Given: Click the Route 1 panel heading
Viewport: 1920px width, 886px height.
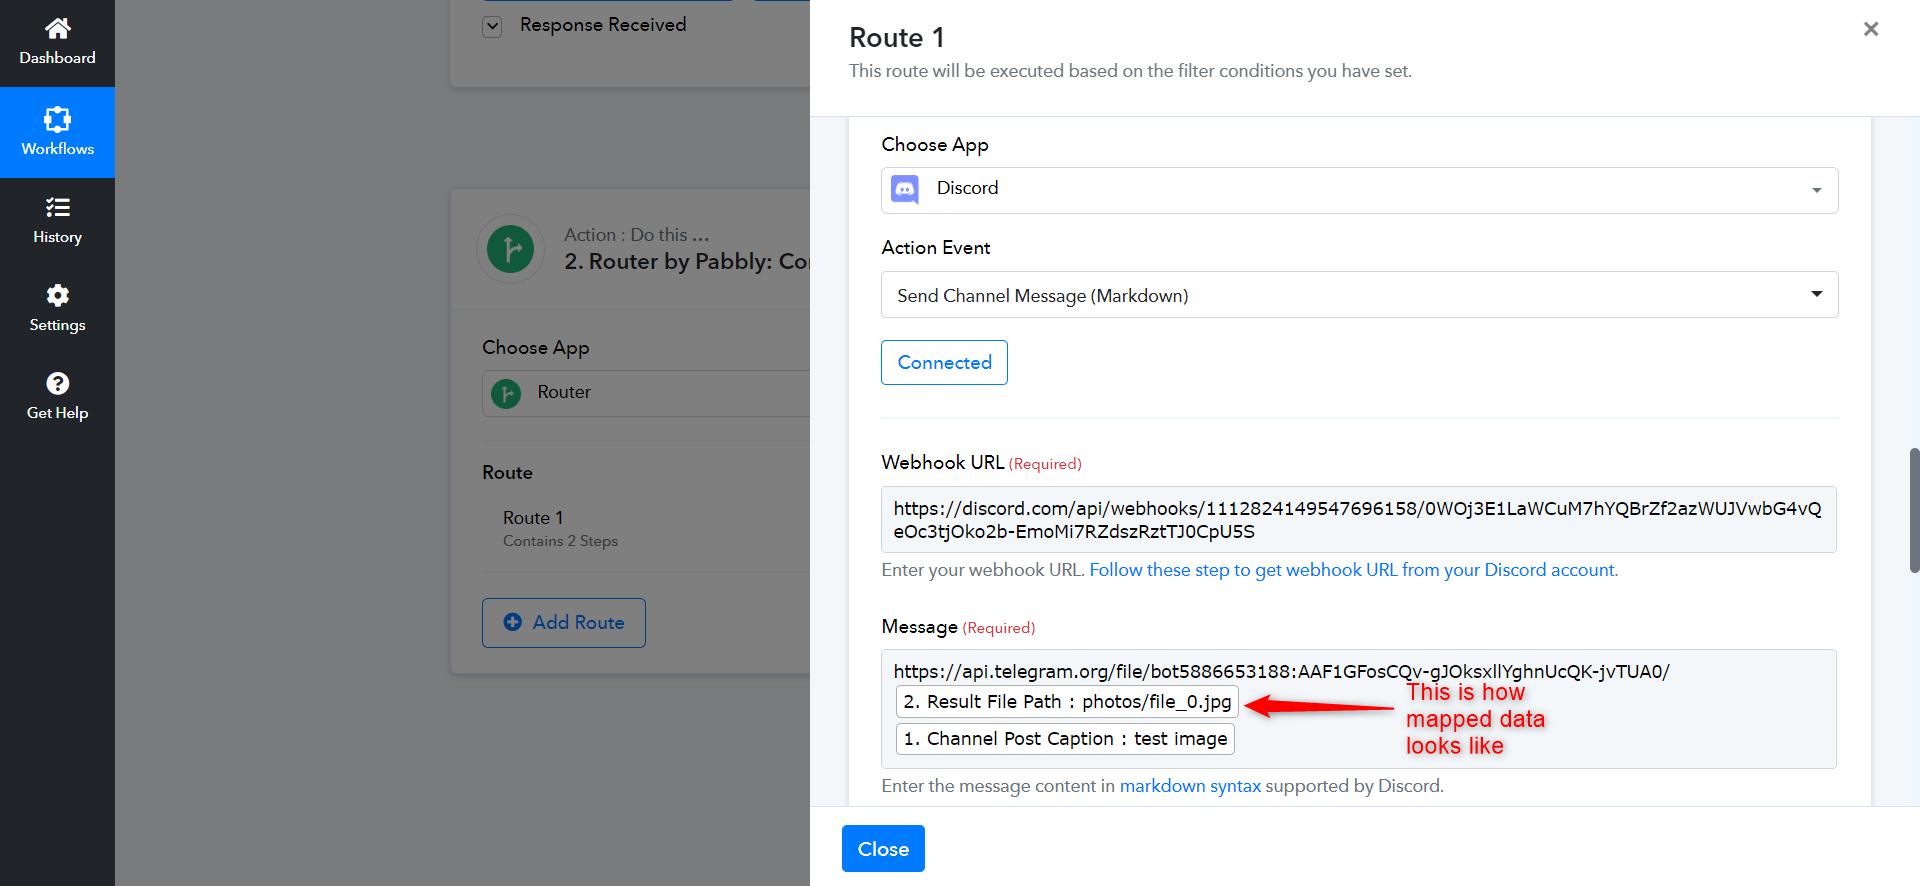Looking at the screenshot, I should 897,38.
